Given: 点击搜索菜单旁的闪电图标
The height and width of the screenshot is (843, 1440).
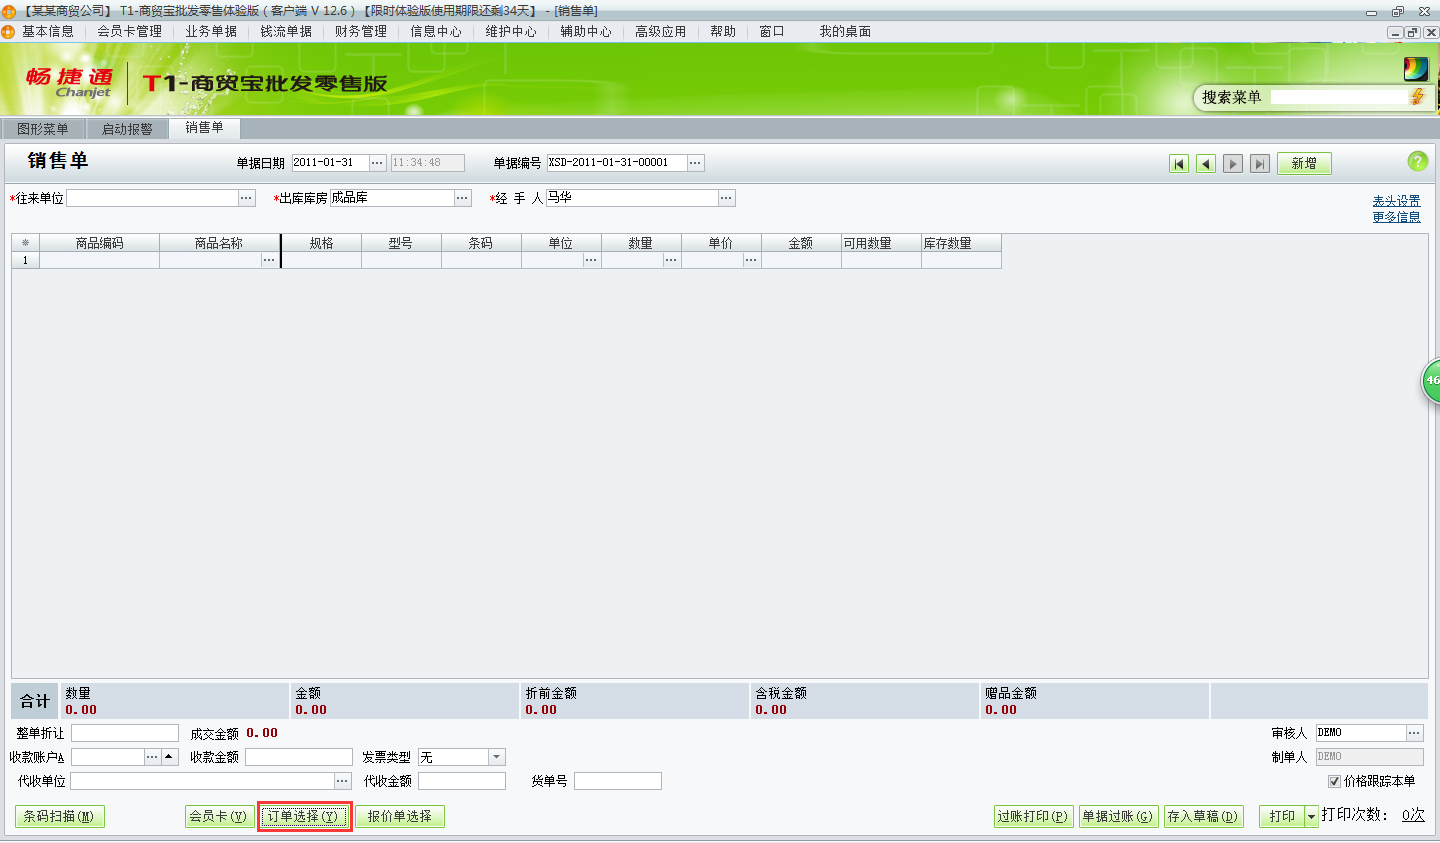Looking at the screenshot, I should pyautogui.click(x=1419, y=97).
